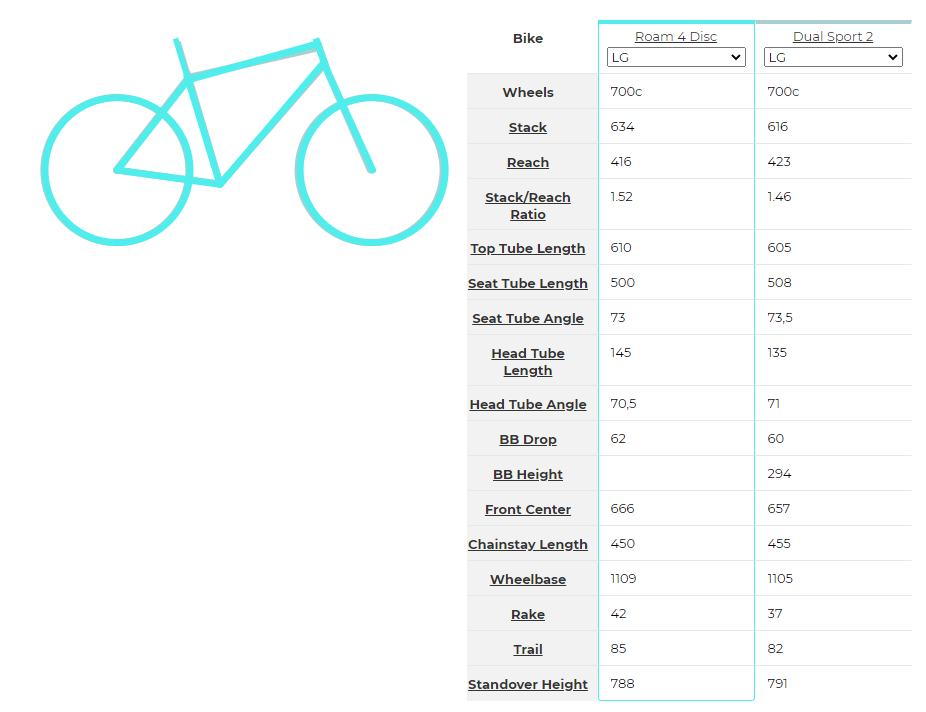926x712 pixels.
Task: Click the Bike column header label
Action: (x=528, y=38)
